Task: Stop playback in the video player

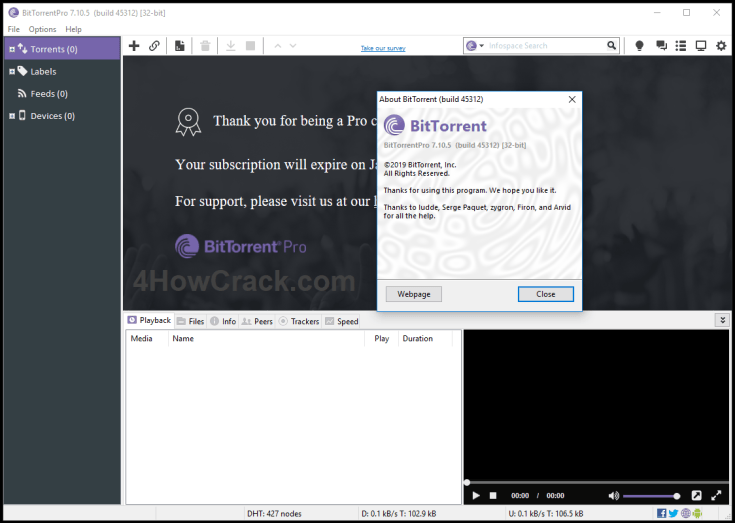Action: [x=493, y=495]
